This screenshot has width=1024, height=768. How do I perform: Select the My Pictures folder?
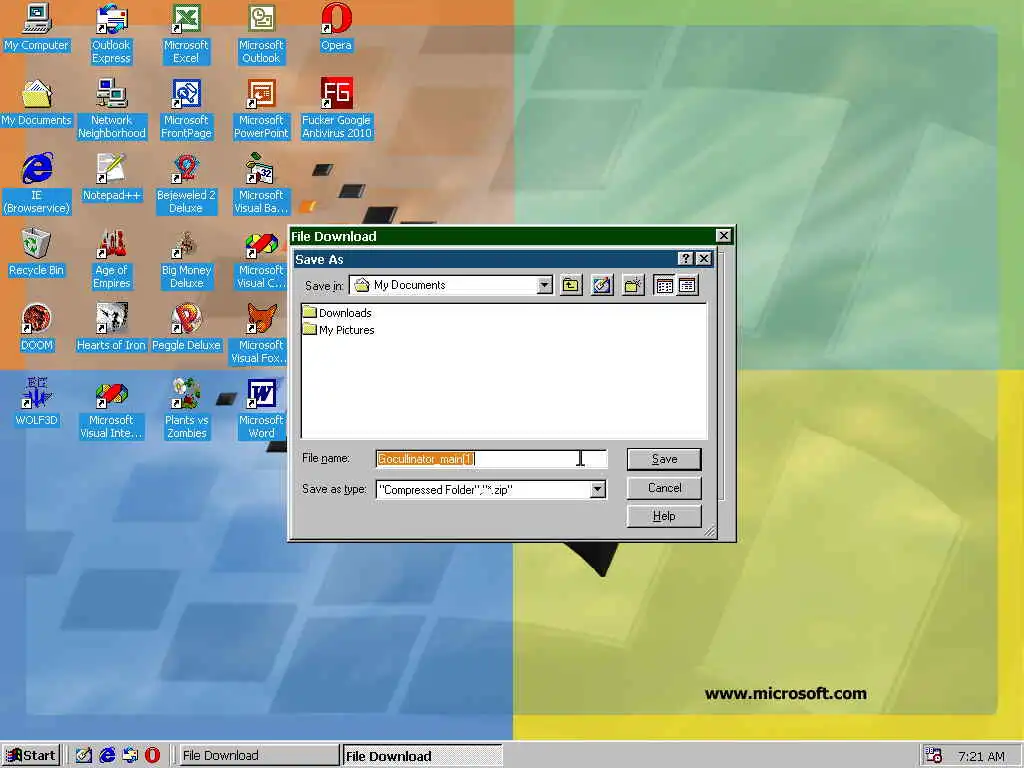pos(339,330)
